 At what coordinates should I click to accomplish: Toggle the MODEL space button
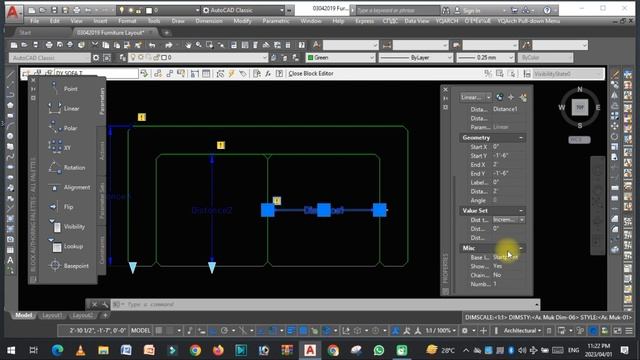point(141,331)
